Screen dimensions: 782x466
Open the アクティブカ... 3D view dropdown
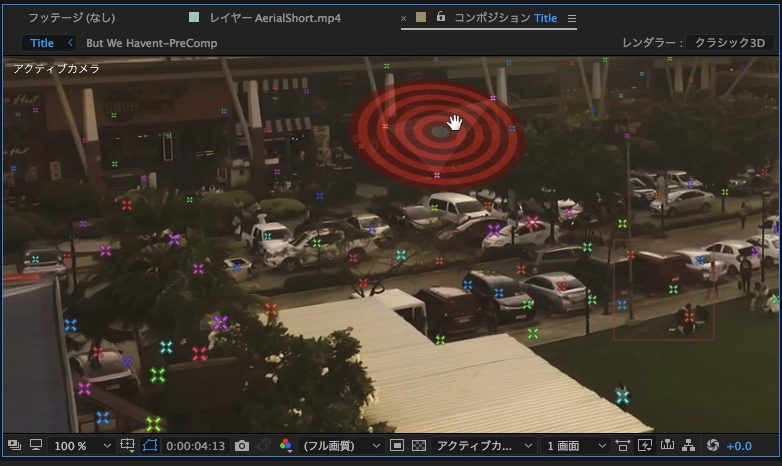483,446
